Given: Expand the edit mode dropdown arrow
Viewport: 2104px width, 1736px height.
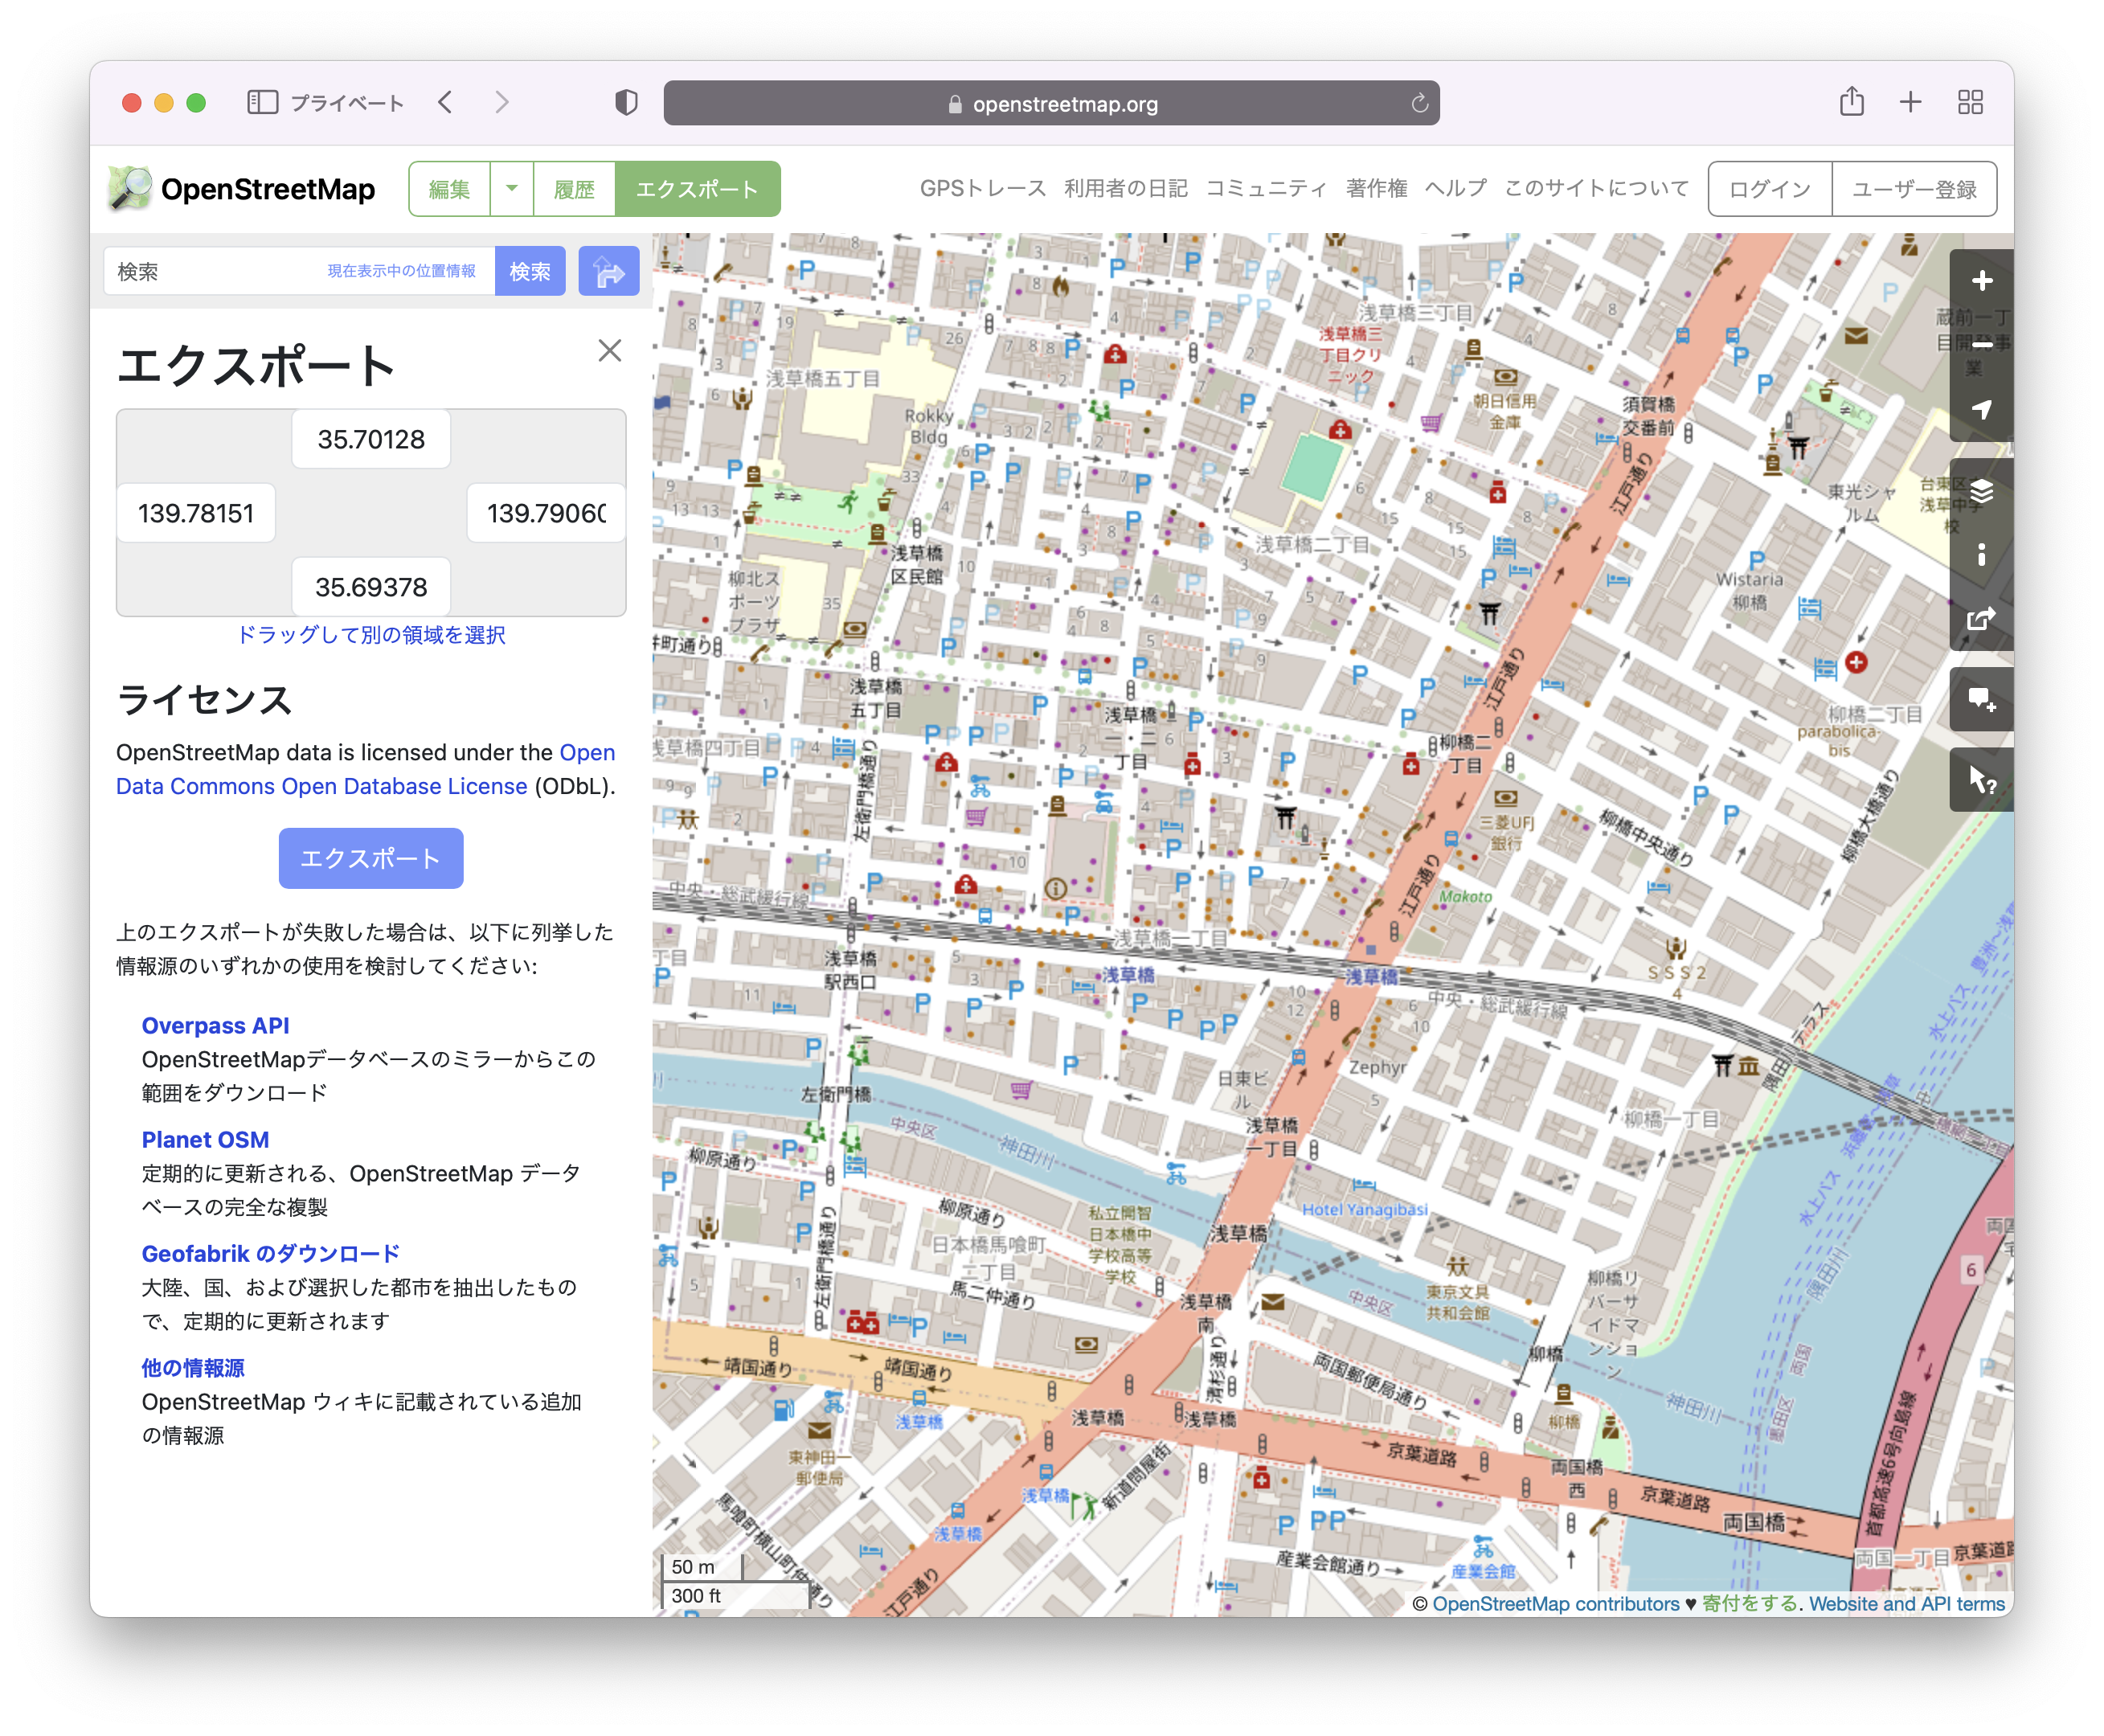Looking at the screenshot, I should point(511,188).
